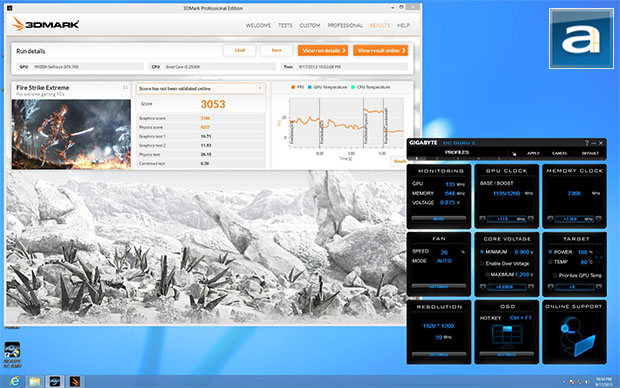Open help question mark in OC Guru
The height and width of the screenshot is (388, 620).
click(x=586, y=143)
